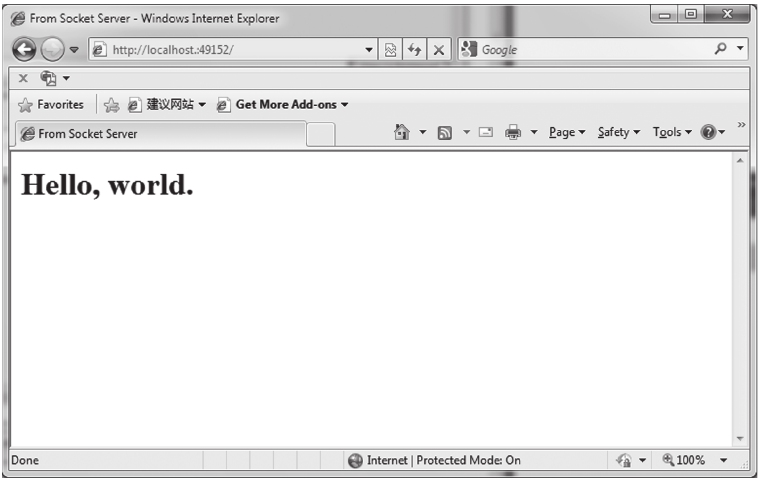The height and width of the screenshot is (481, 761).
Task: Expand the address bar history dropdown
Action: (x=369, y=50)
